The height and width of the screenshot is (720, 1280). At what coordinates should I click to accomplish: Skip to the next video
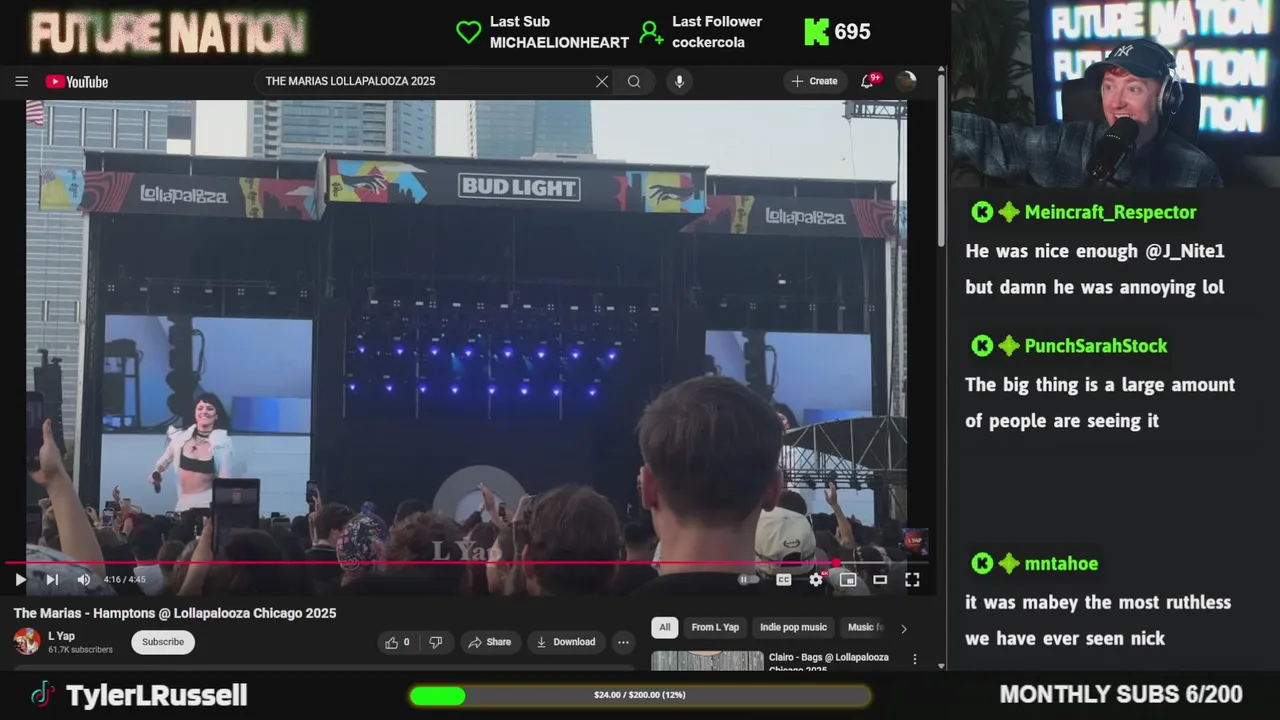click(x=52, y=579)
